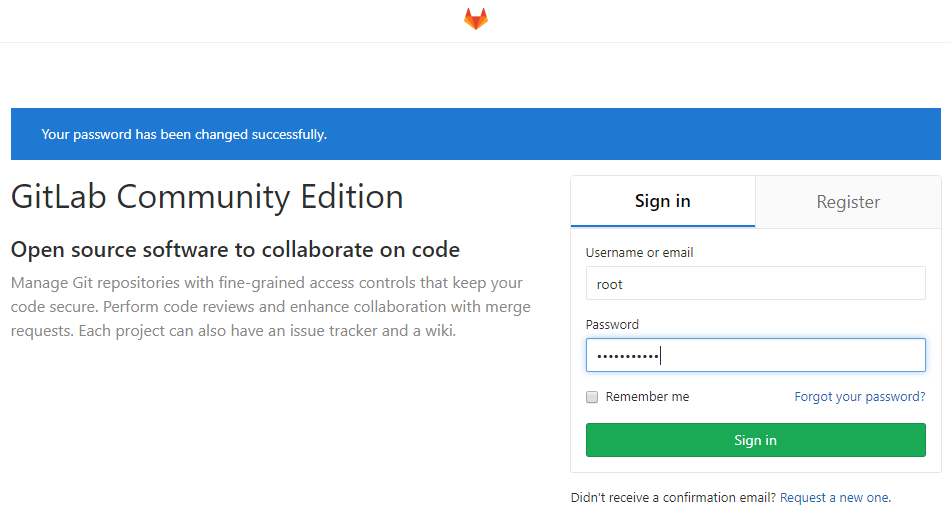The image size is (951, 517).
Task: Click the 'root' text in username box
Action: 610,285
